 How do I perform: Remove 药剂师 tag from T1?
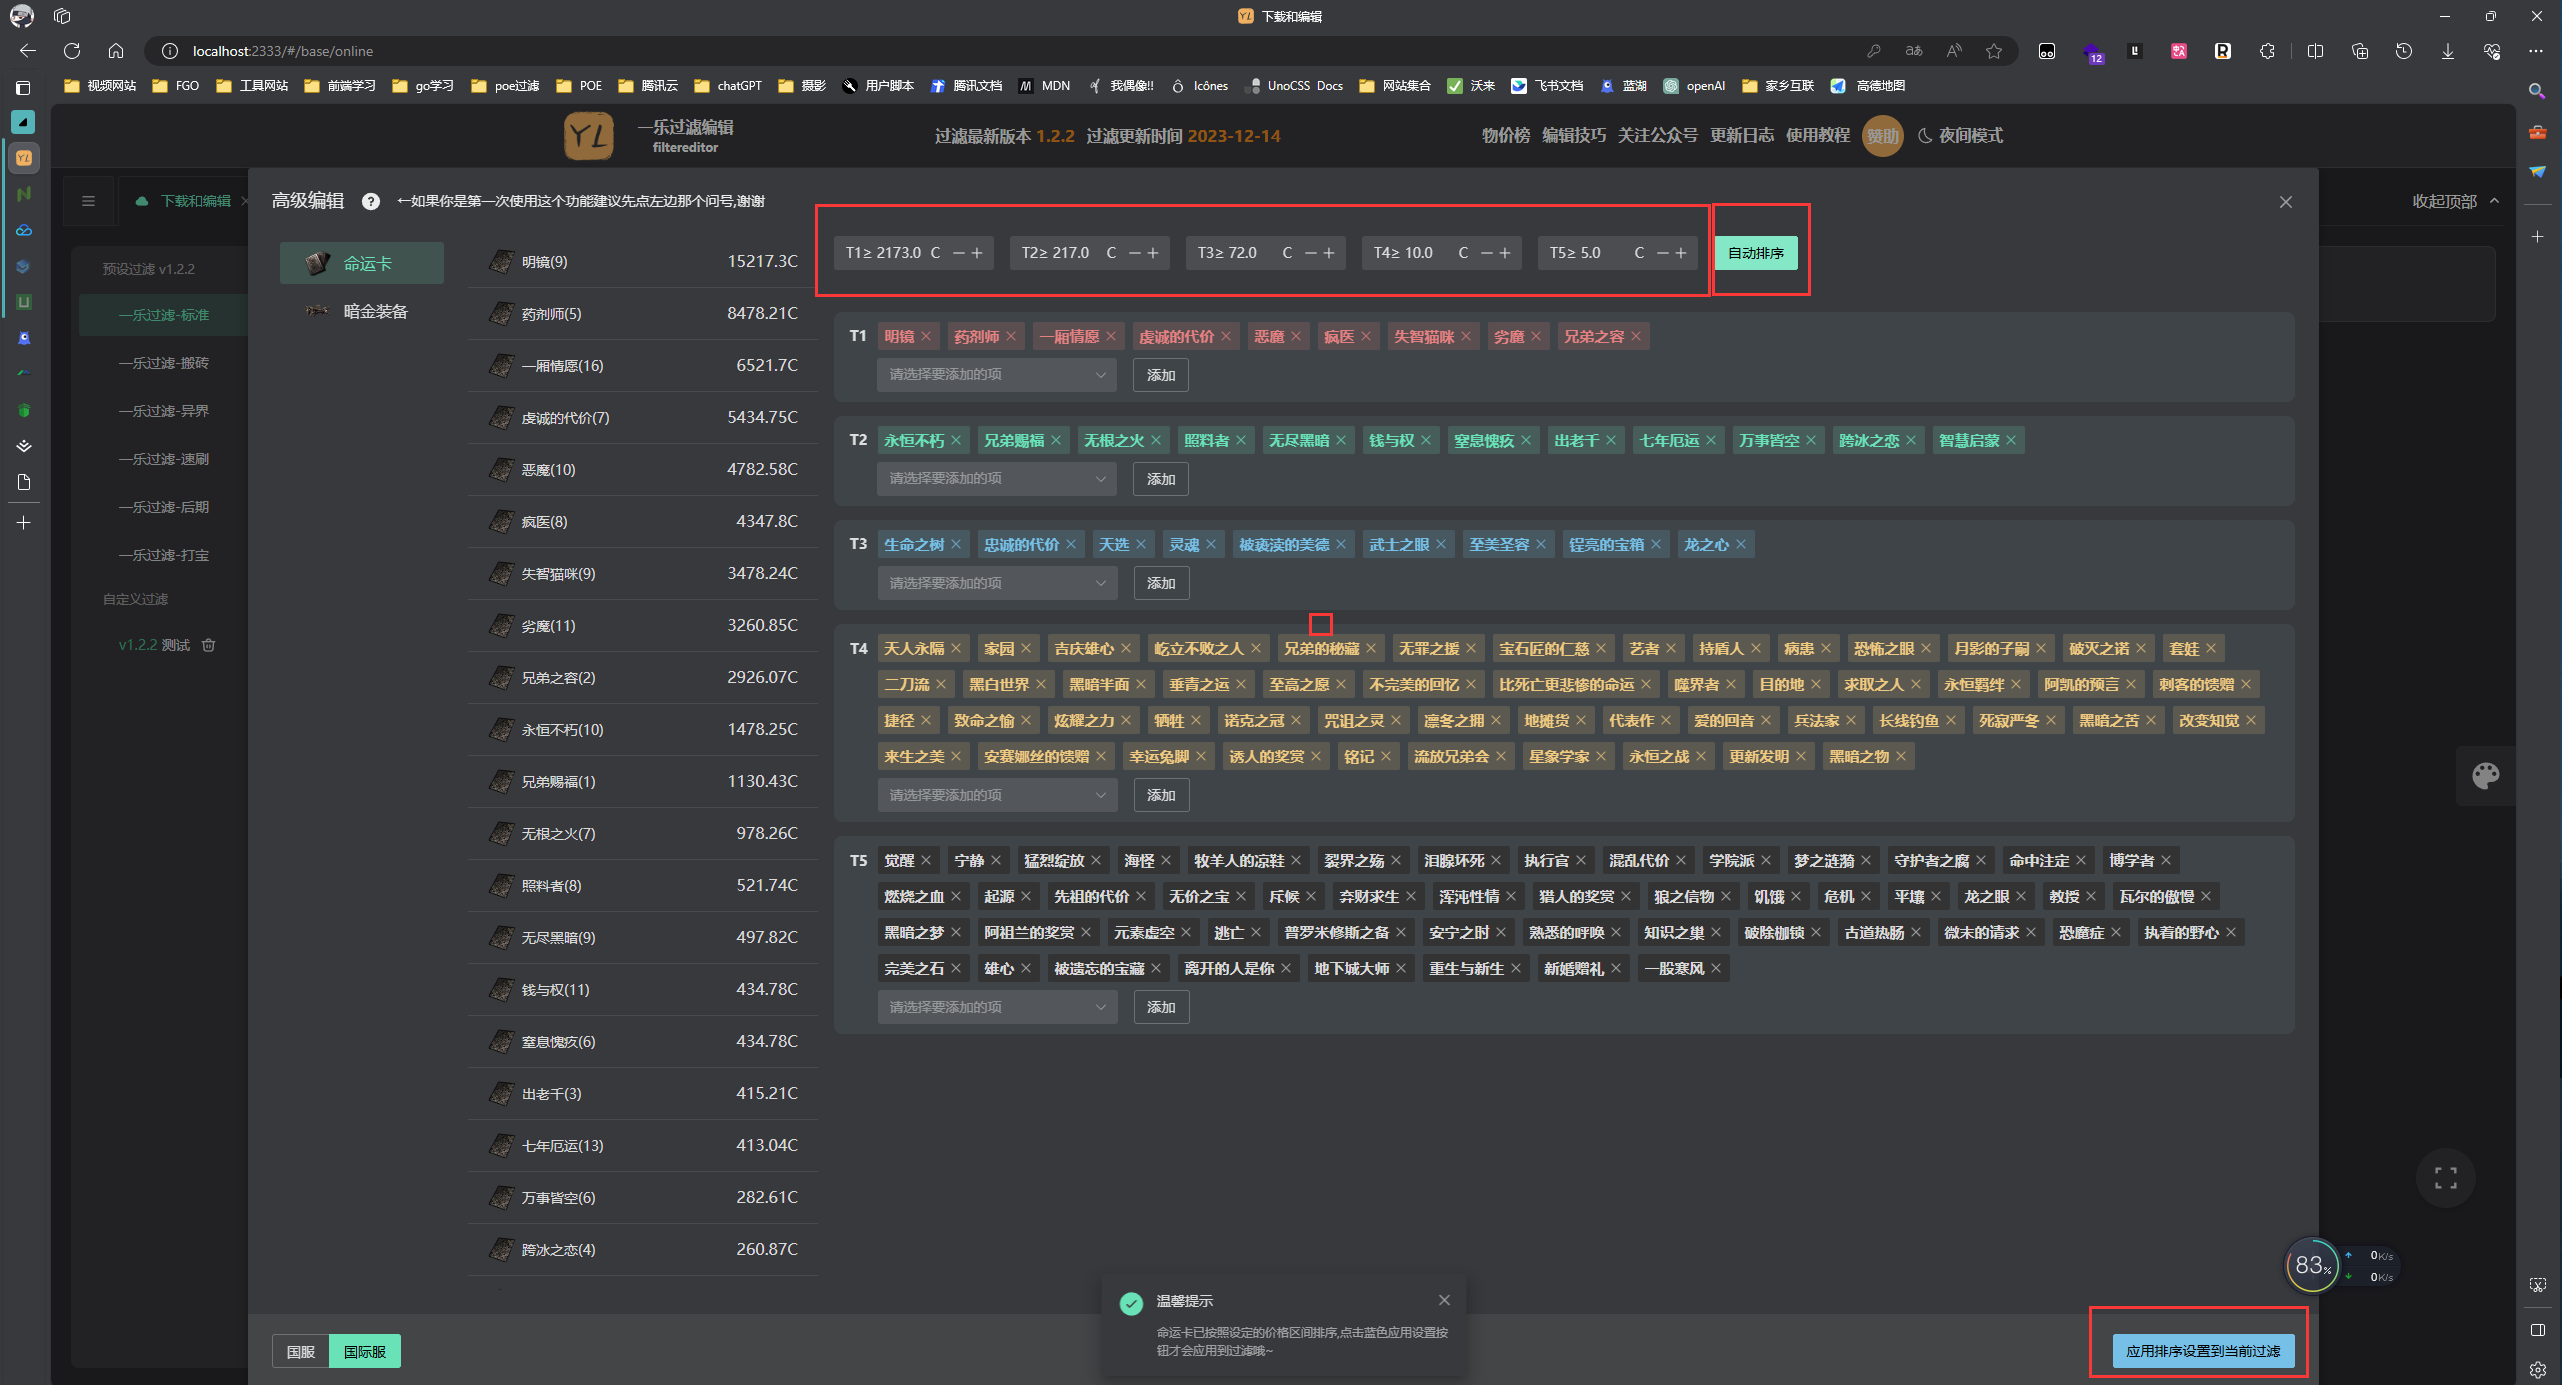[1011, 337]
